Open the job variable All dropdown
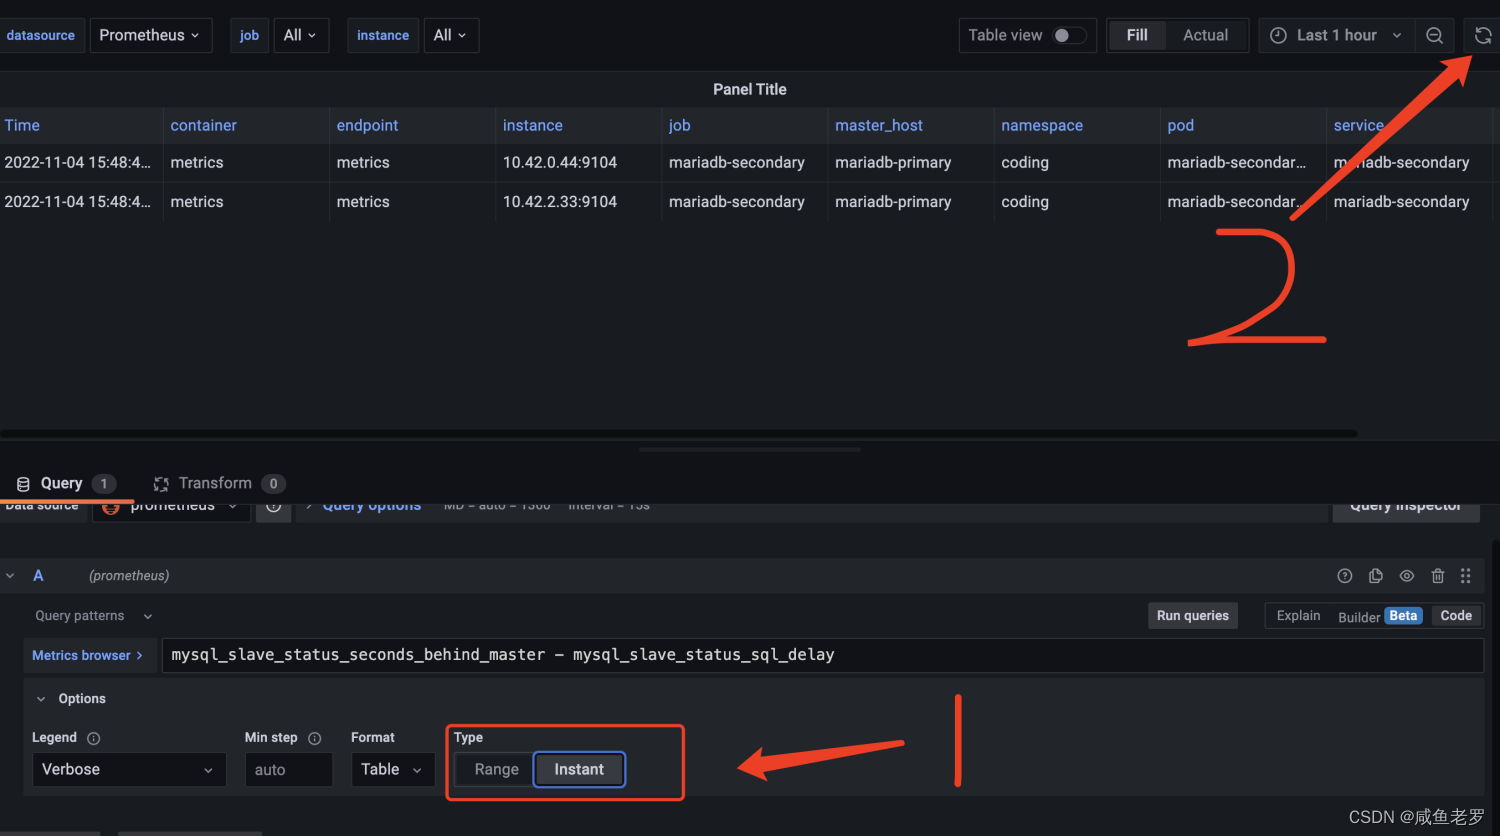 tap(300, 35)
